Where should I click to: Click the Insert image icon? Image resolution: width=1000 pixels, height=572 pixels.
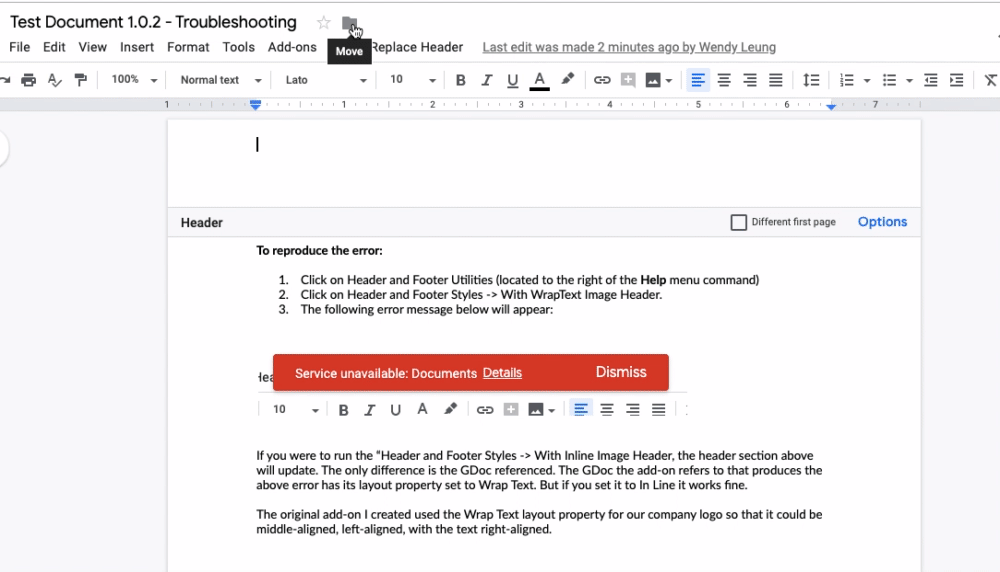click(x=653, y=80)
